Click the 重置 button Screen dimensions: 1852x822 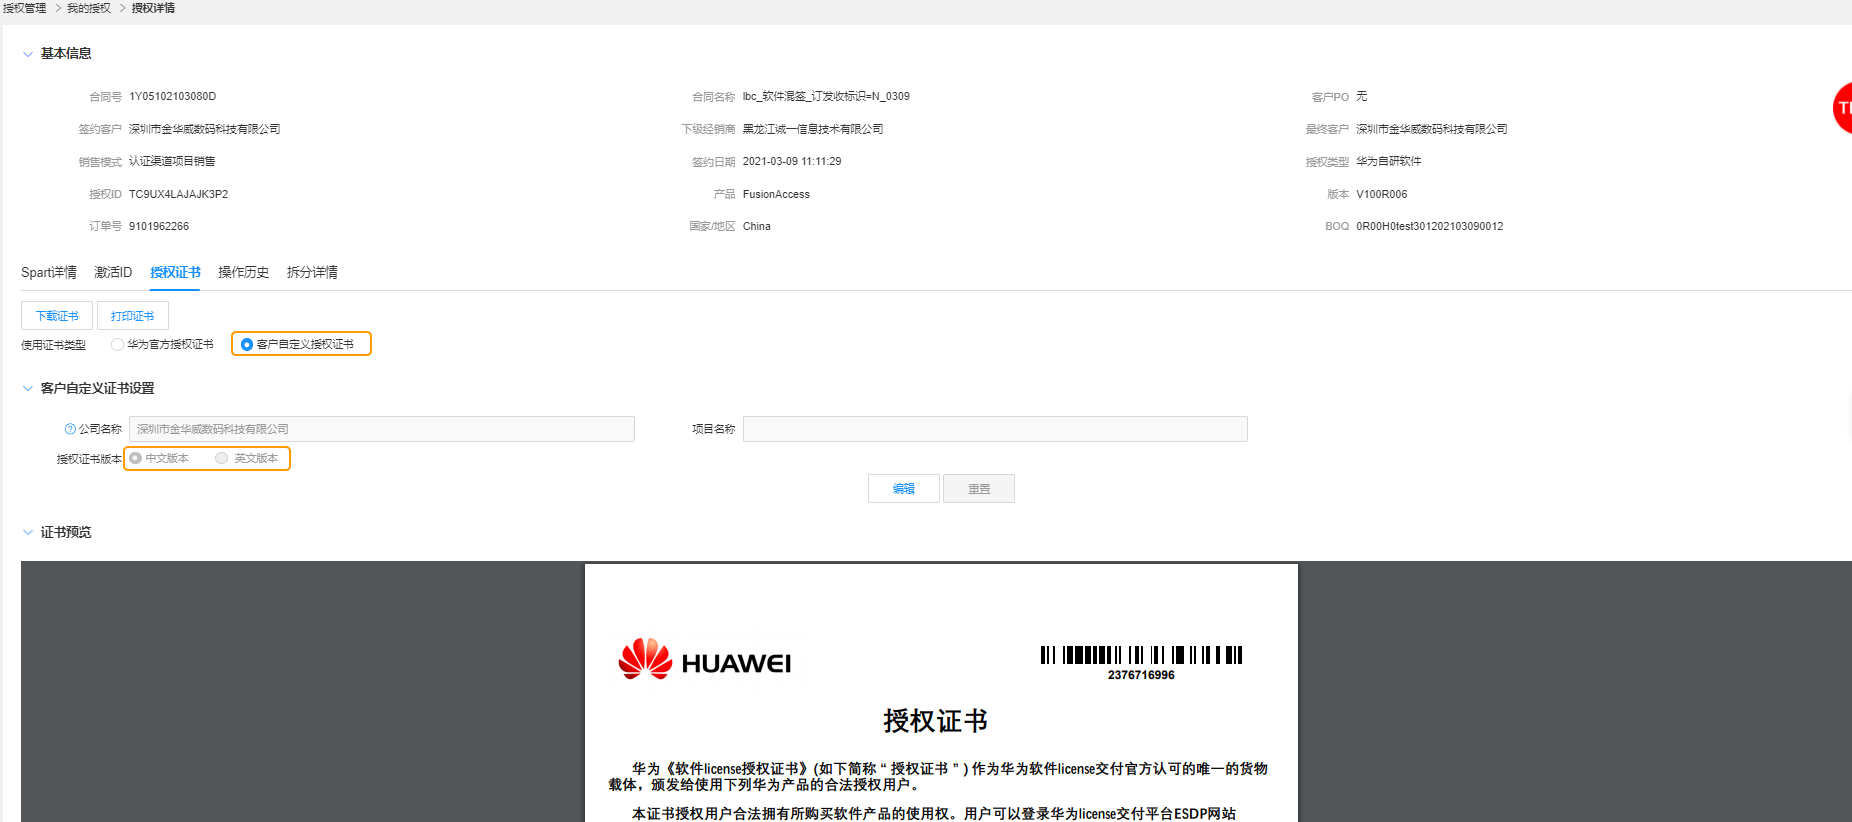click(979, 488)
